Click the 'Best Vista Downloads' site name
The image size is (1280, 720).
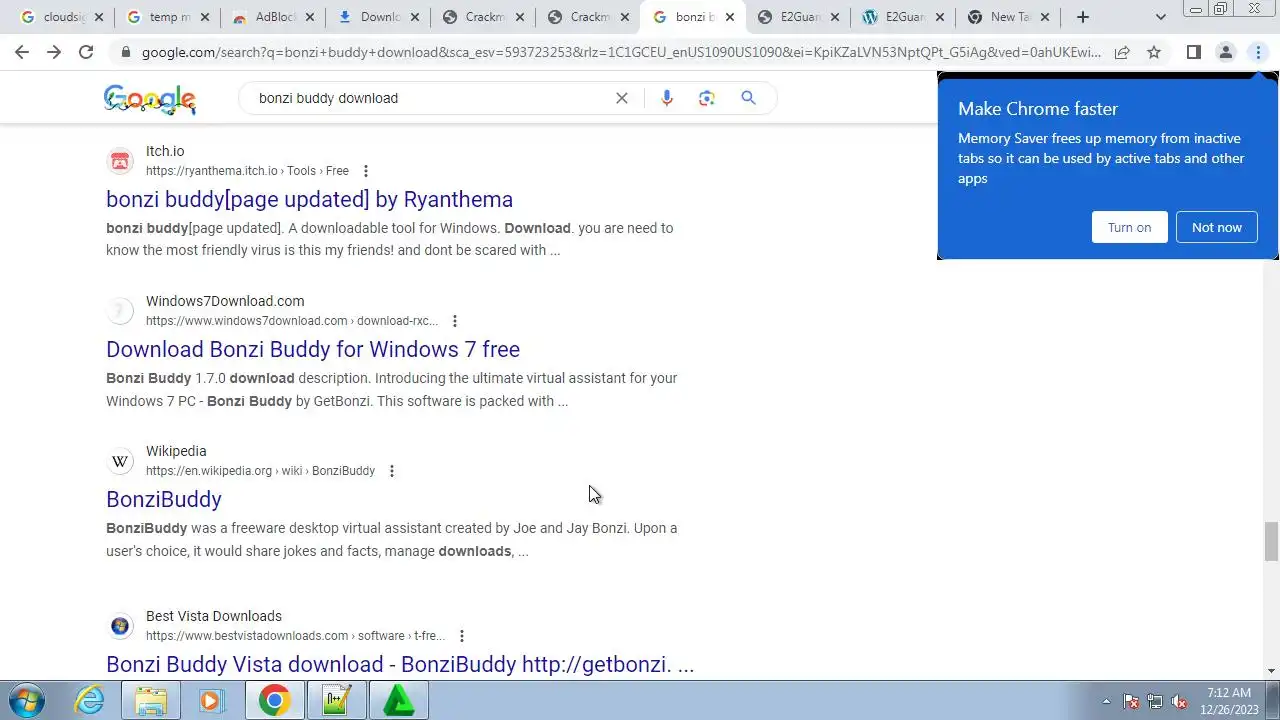(x=214, y=616)
